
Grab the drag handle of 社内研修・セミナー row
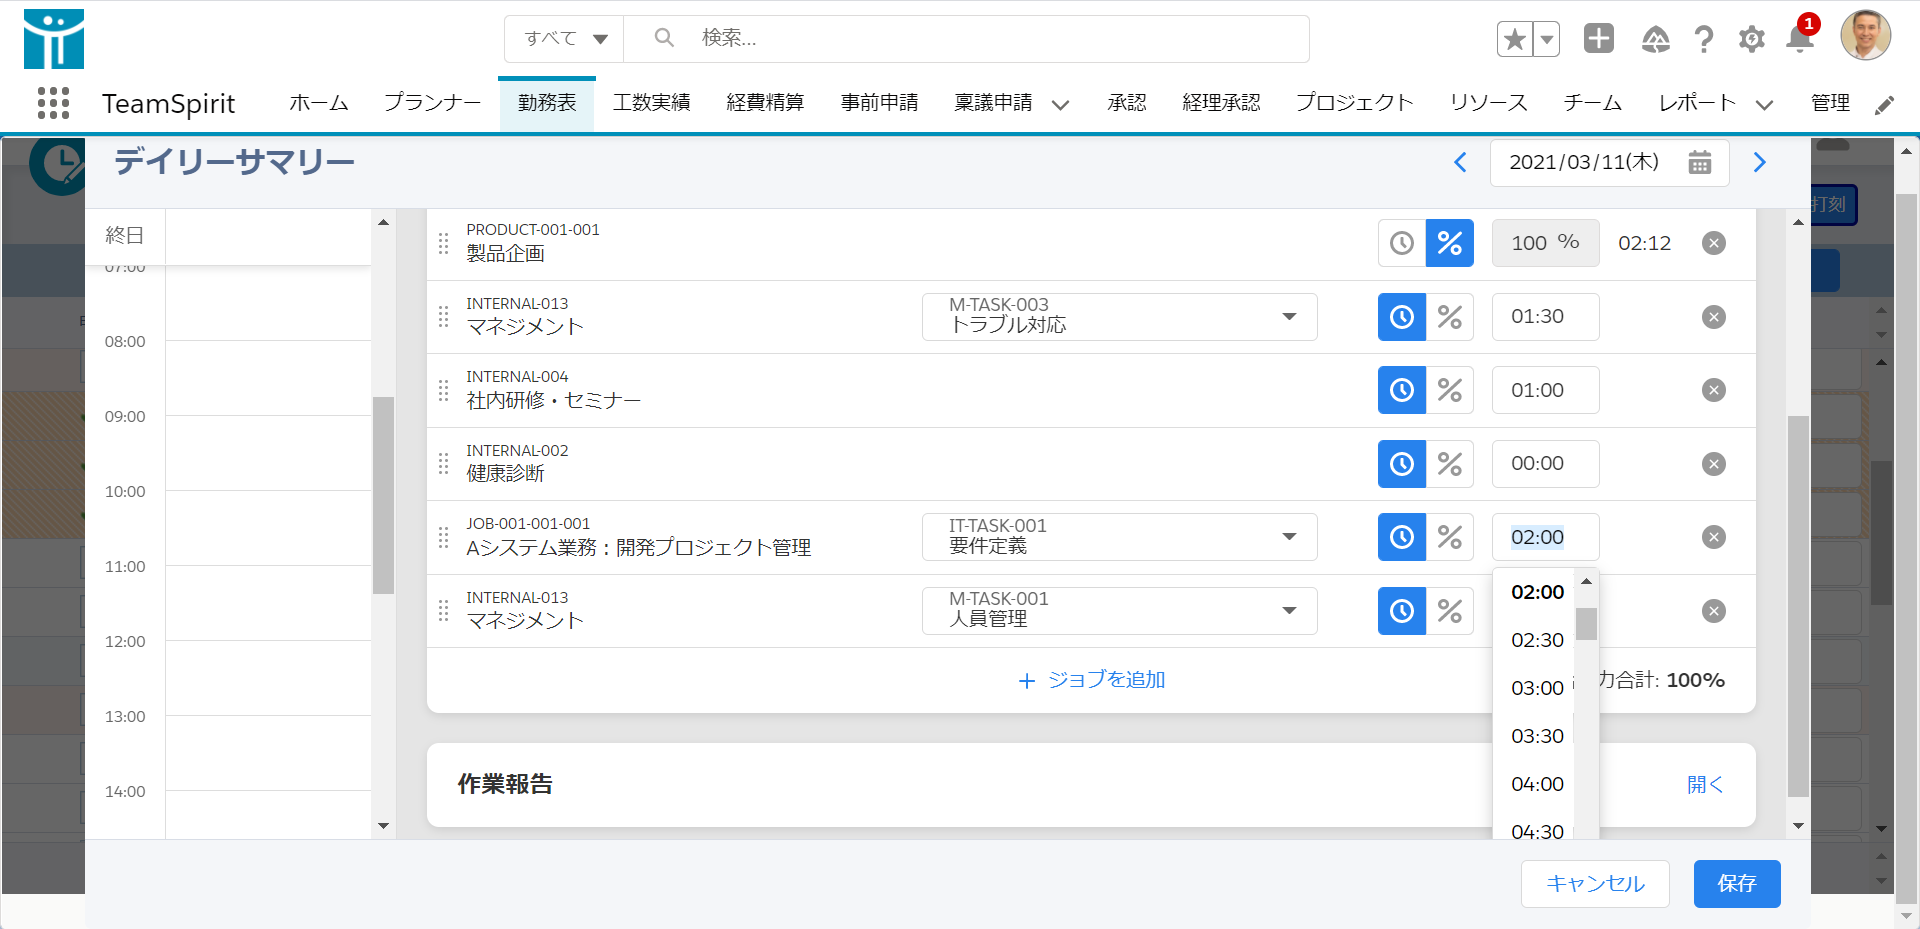443,390
